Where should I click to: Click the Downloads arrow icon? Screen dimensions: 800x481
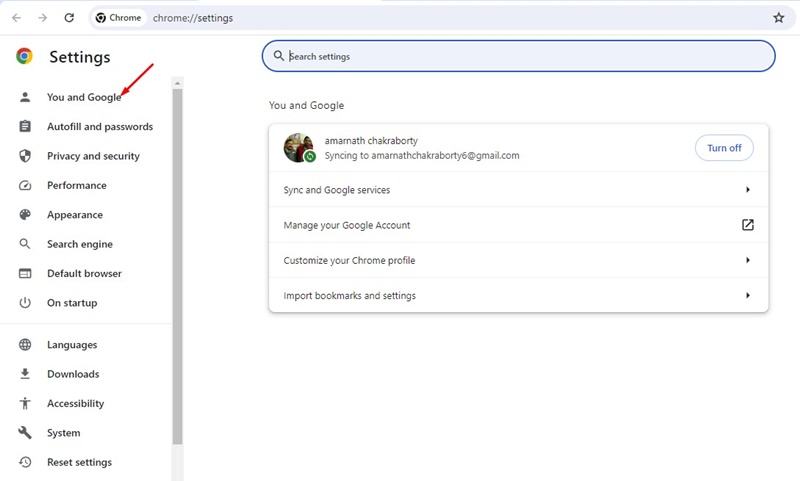25,374
